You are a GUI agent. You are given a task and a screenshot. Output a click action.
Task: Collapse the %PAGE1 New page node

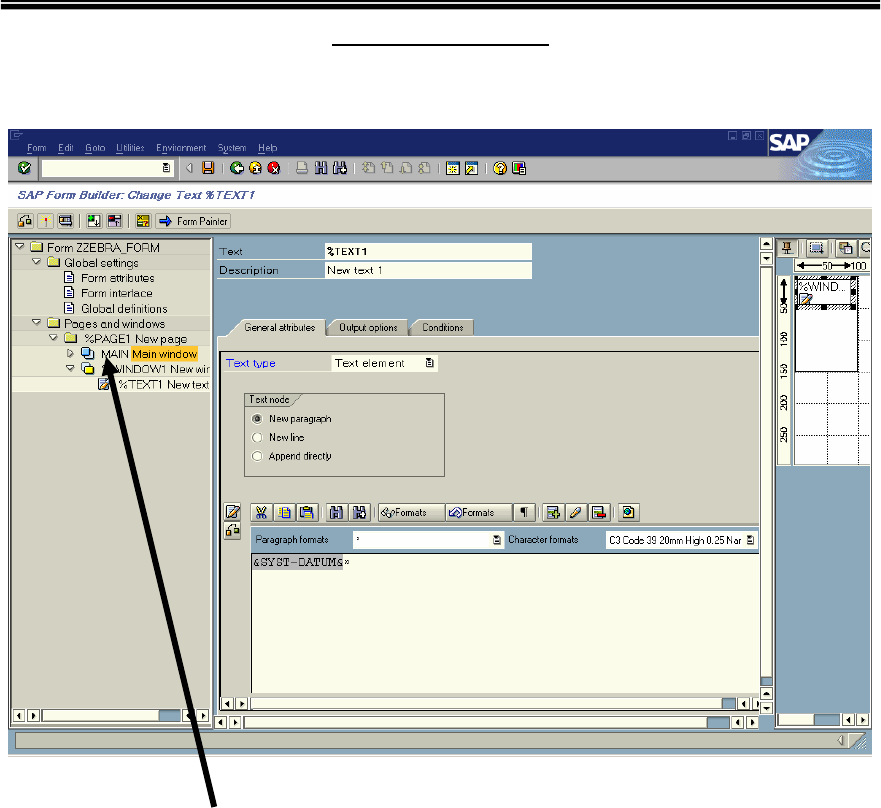pos(53,337)
